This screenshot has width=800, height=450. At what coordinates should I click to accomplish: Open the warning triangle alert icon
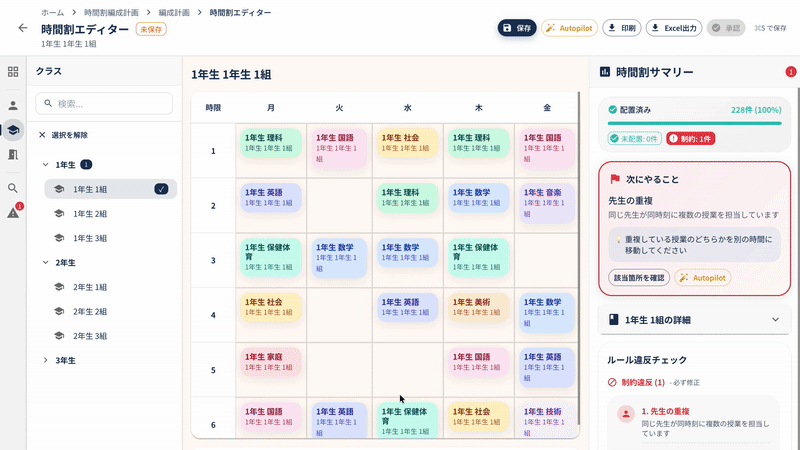point(13,212)
